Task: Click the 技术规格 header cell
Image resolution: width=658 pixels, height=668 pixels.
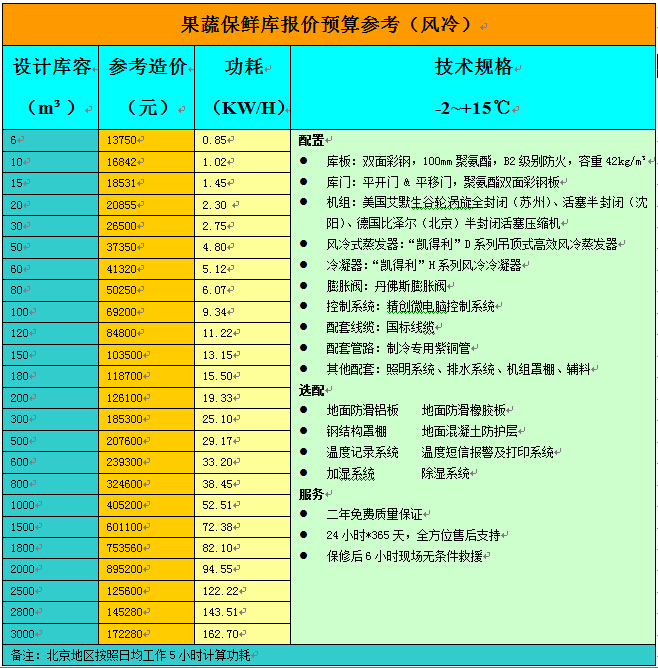Action: [x=473, y=68]
